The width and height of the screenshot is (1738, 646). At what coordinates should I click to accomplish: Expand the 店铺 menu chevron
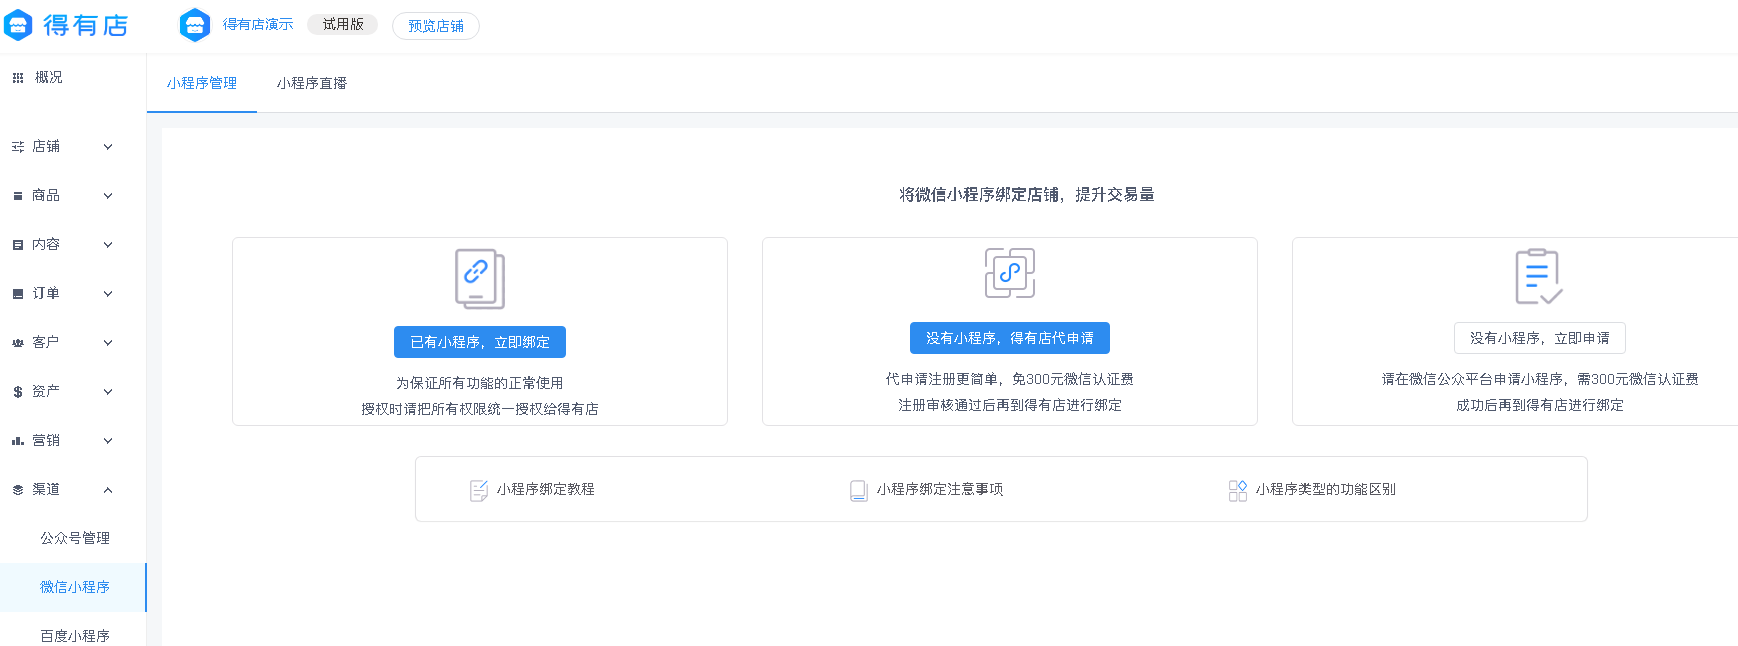pos(108,147)
